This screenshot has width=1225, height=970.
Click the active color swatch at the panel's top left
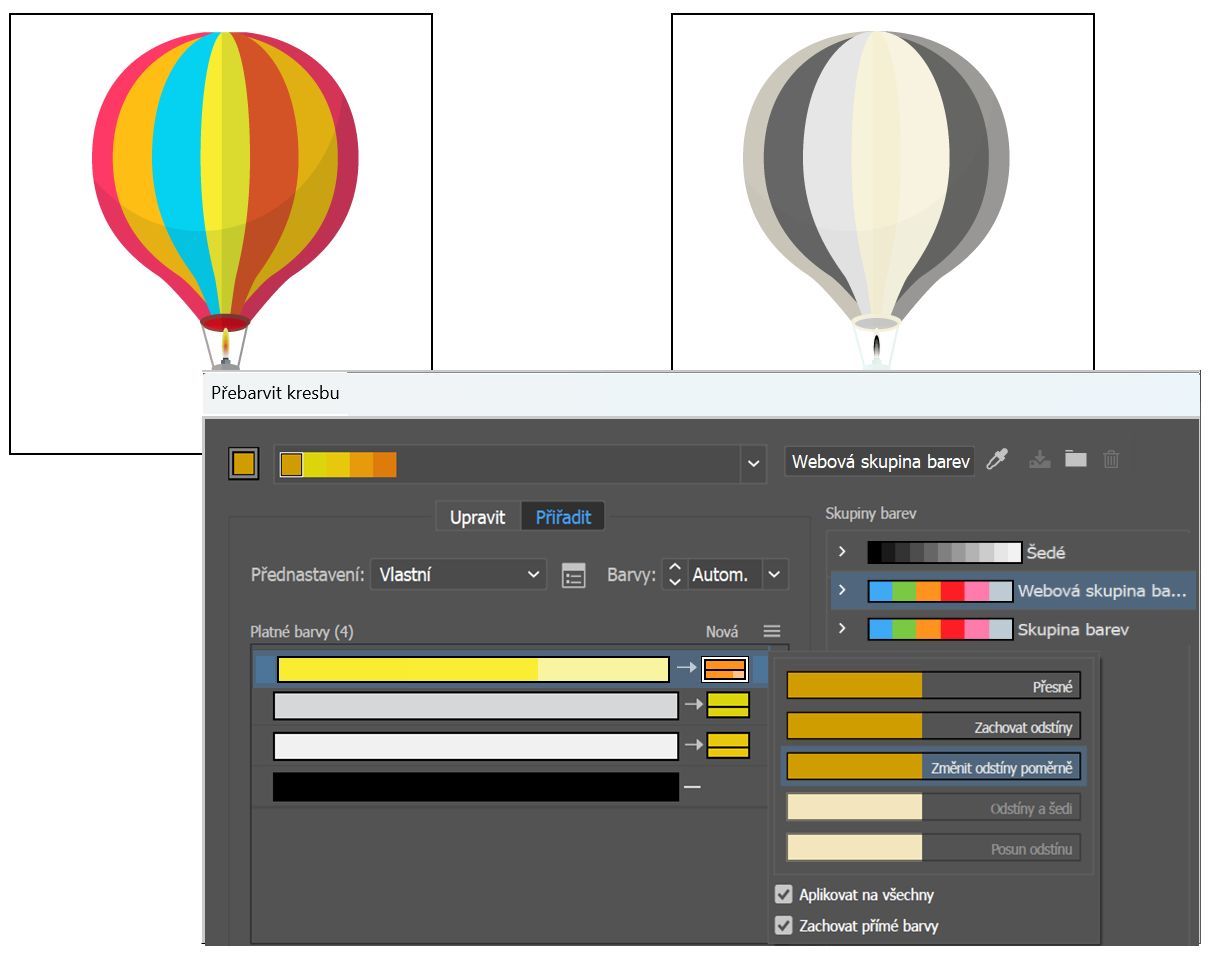[244, 464]
